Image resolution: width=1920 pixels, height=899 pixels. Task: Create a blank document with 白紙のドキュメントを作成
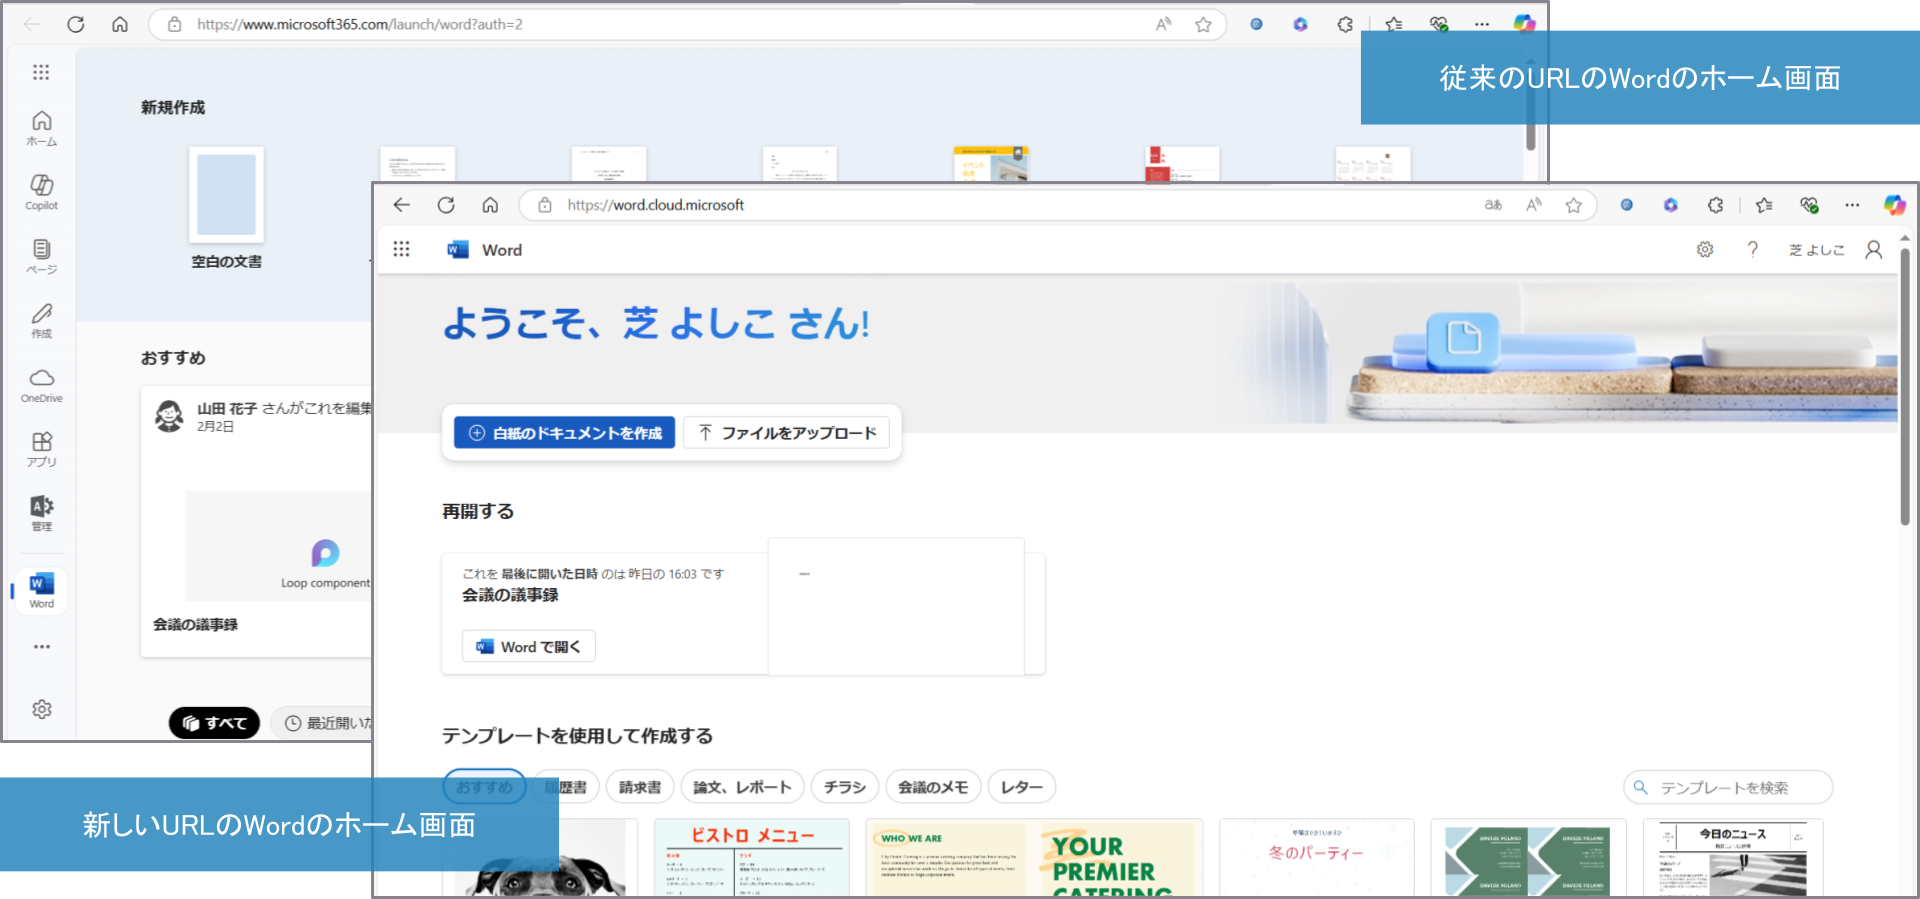(x=565, y=433)
